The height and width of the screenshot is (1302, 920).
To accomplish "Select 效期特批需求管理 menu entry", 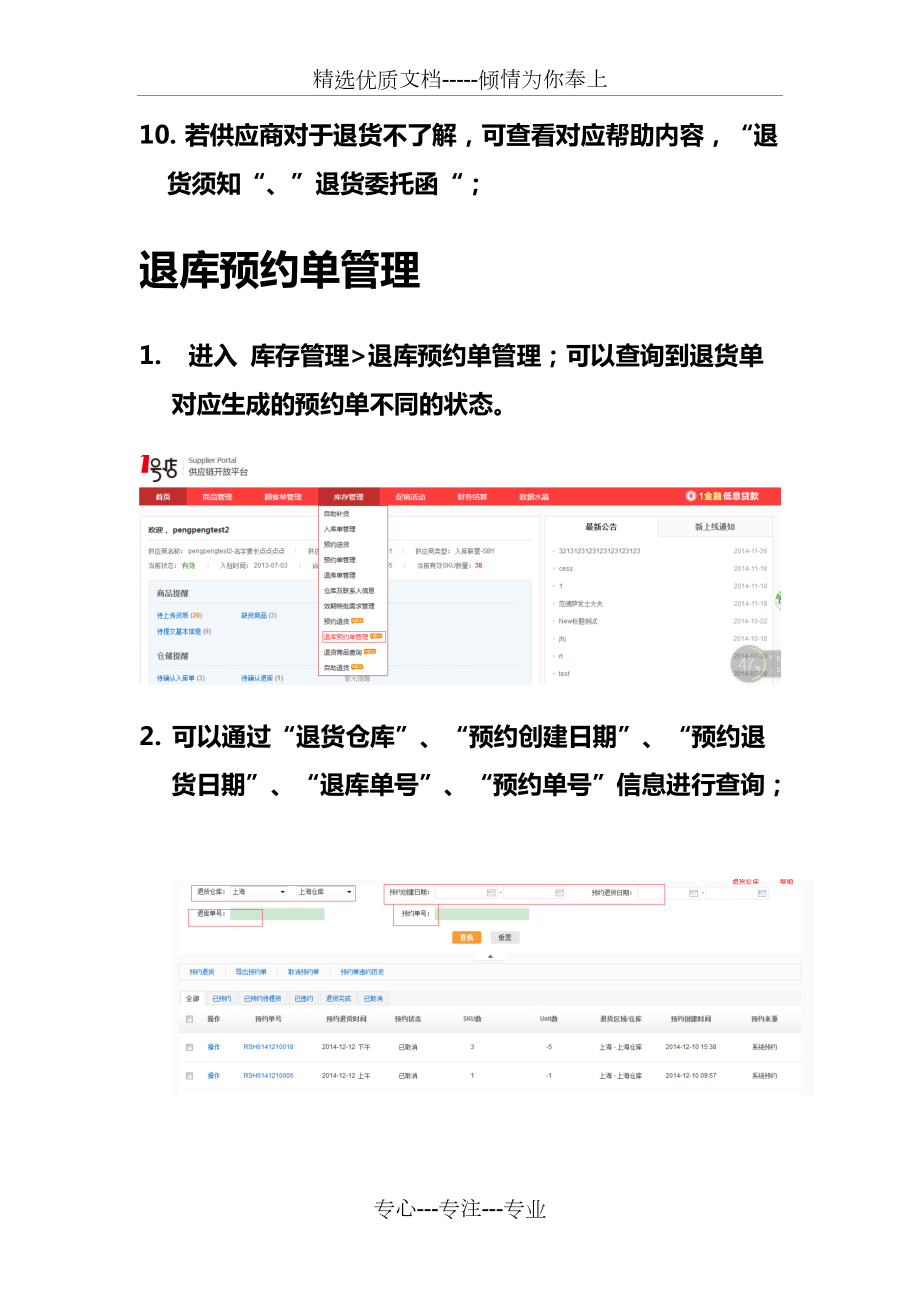I will tap(348, 606).
